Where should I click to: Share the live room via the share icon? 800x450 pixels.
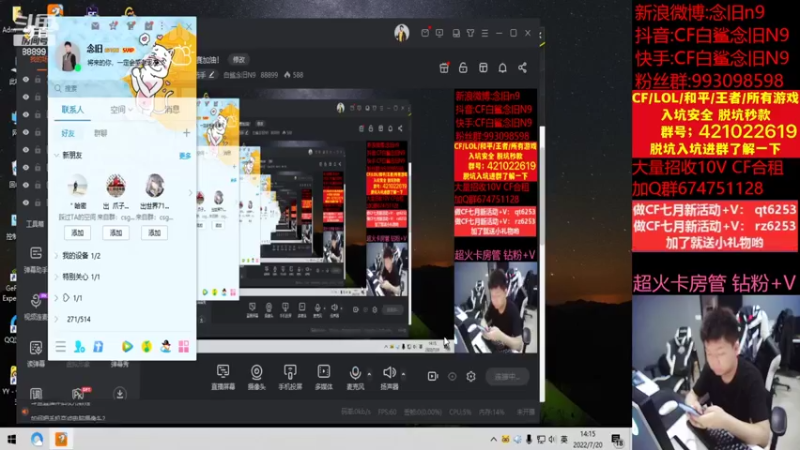[522, 68]
